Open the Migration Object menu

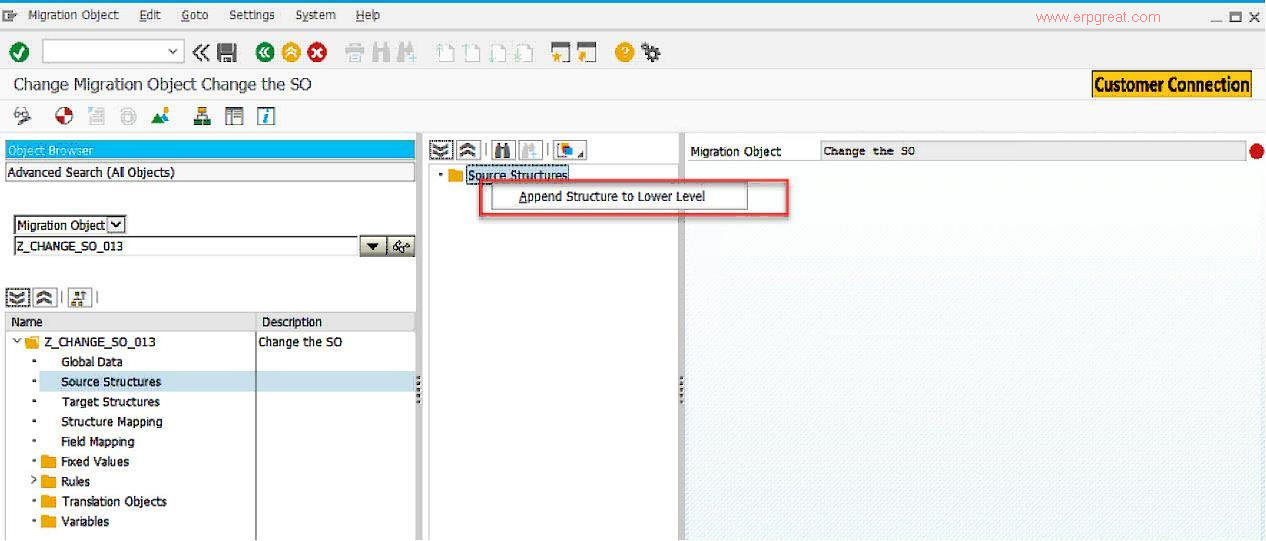tap(73, 15)
